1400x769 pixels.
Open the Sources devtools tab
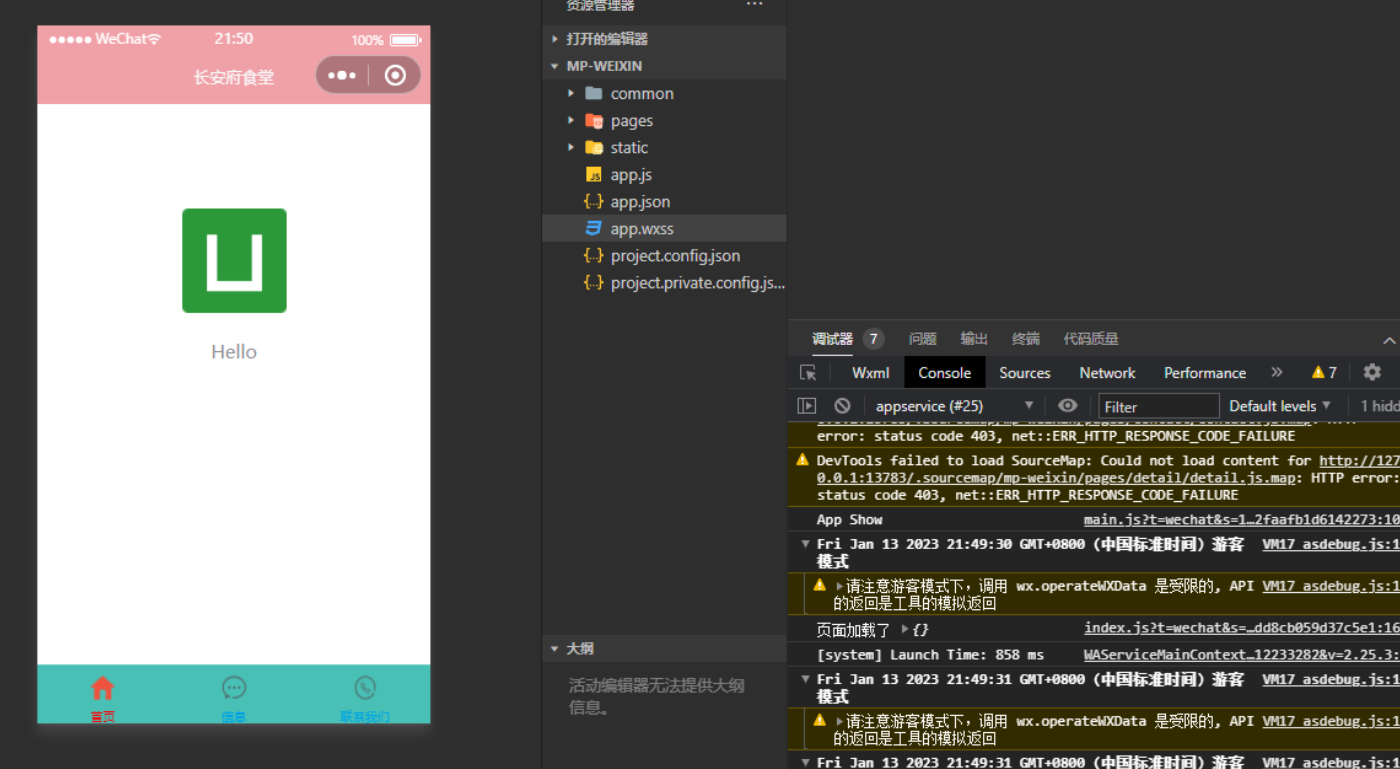(1025, 373)
